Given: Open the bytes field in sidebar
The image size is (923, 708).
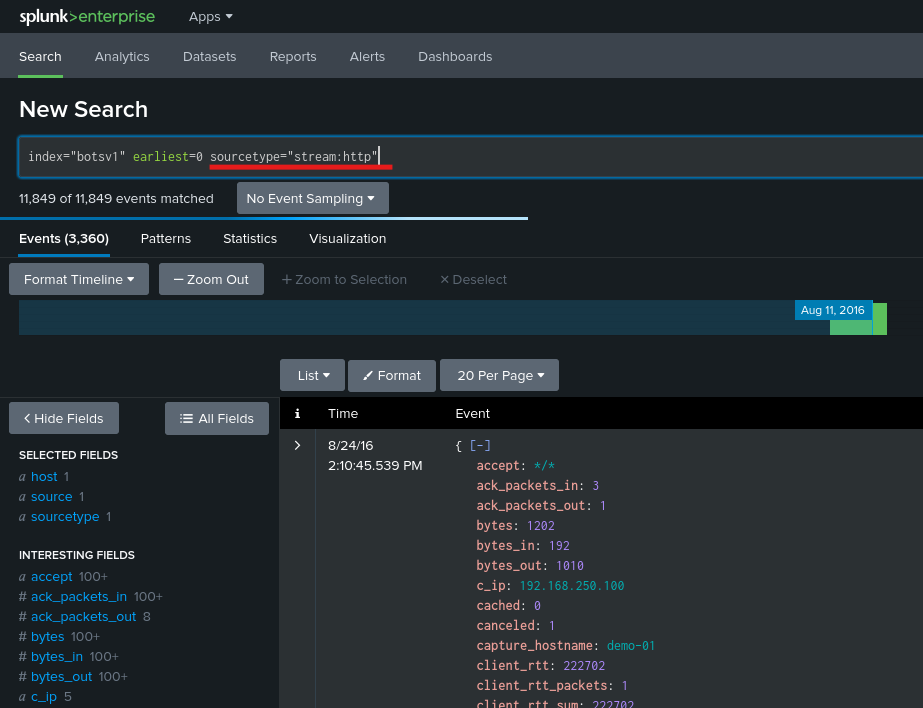Looking at the screenshot, I should point(48,637).
